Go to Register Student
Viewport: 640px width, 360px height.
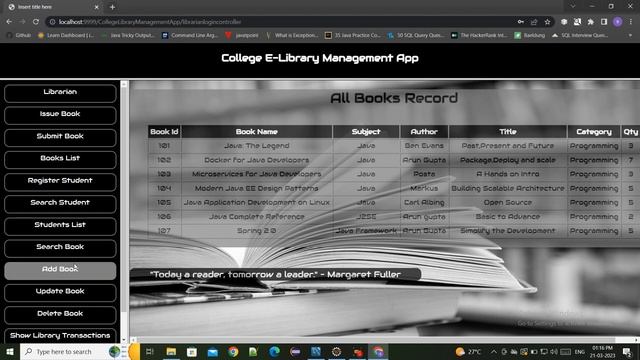pyautogui.click(x=60, y=182)
